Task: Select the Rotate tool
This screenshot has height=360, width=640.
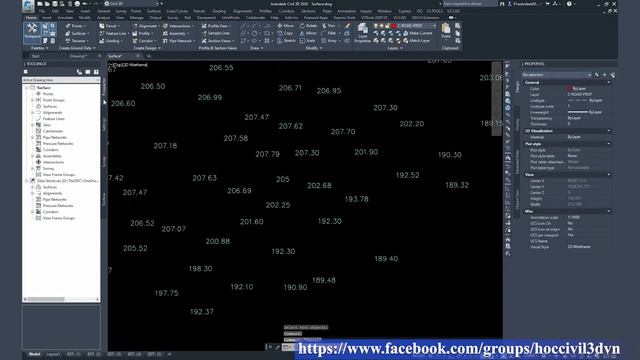Action: click(308, 26)
